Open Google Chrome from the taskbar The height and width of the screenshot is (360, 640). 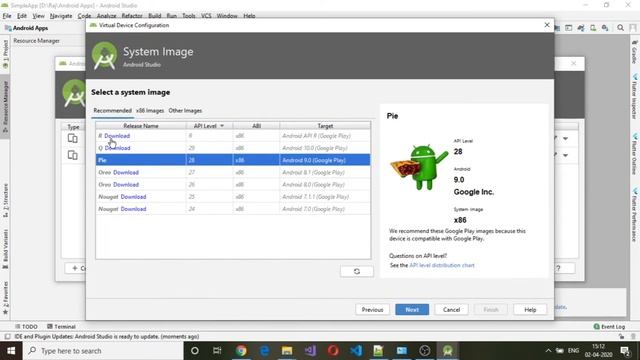pyautogui.click(x=241, y=351)
